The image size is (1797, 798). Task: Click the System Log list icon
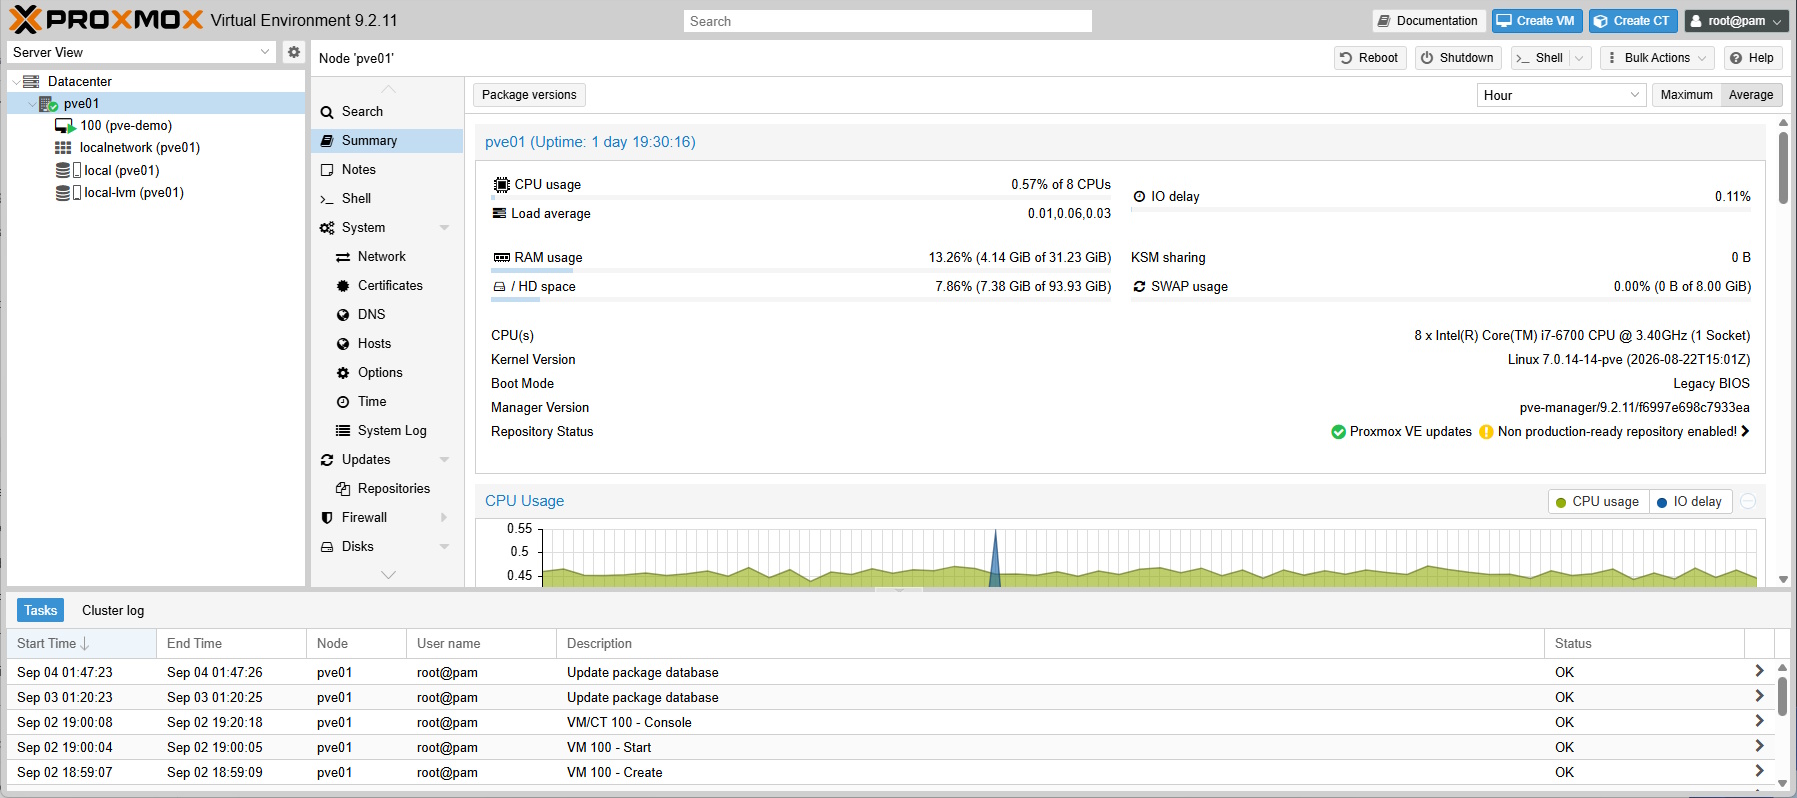(343, 431)
